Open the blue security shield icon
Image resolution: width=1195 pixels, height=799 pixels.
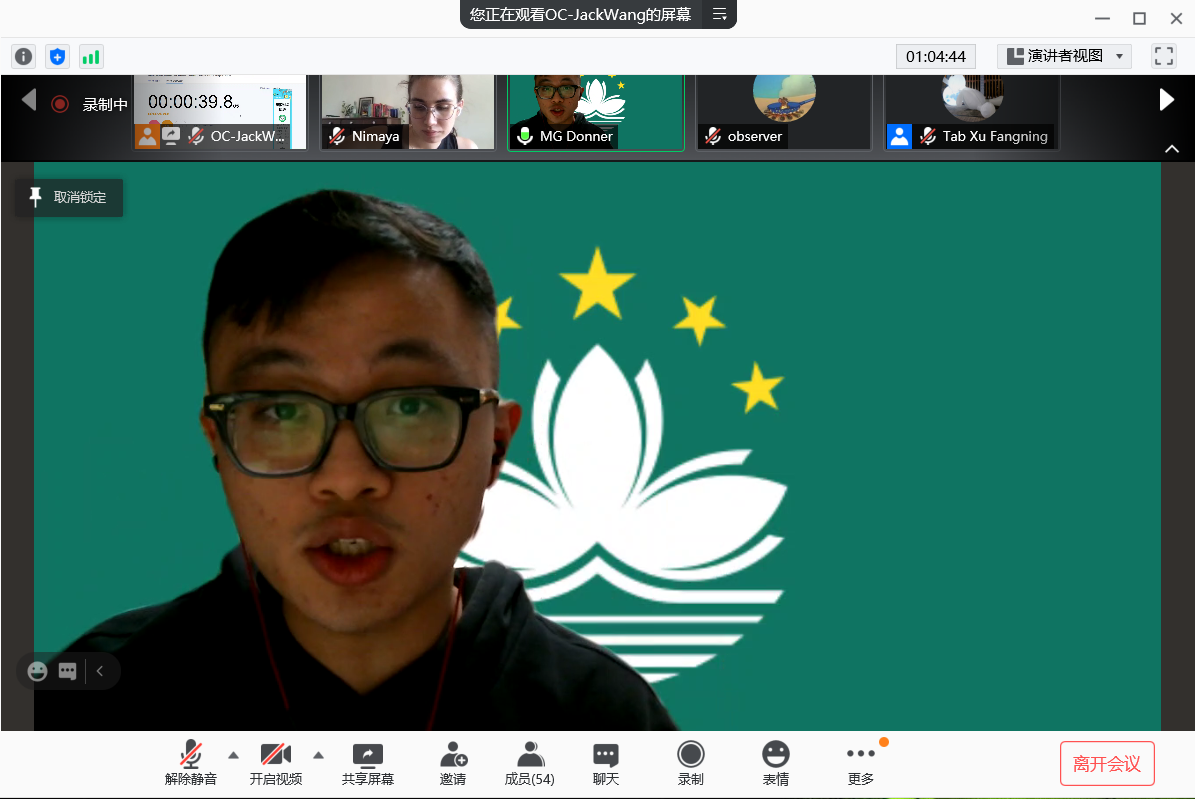pyautogui.click(x=57, y=56)
